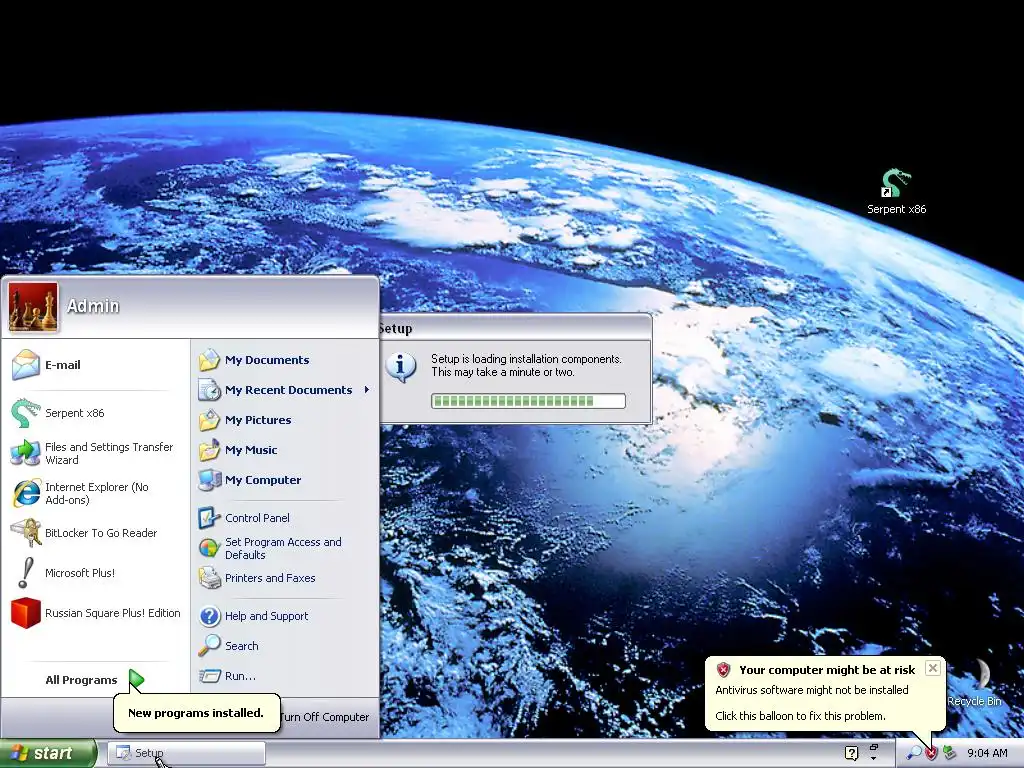
Task: Click the Setup dialog information icon
Action: click(x=401, y=368)
